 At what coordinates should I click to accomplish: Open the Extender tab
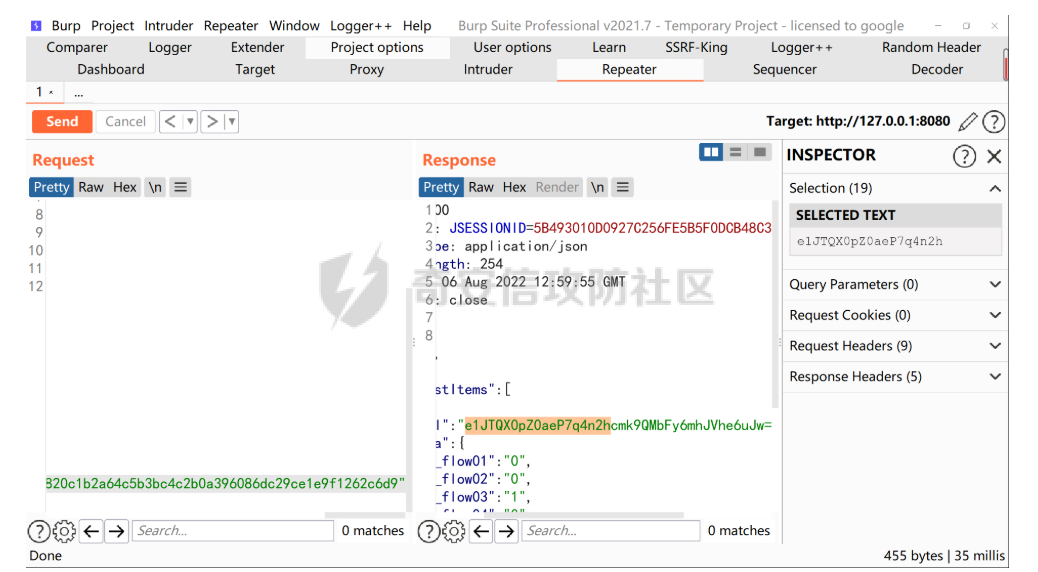pos(258,48)
